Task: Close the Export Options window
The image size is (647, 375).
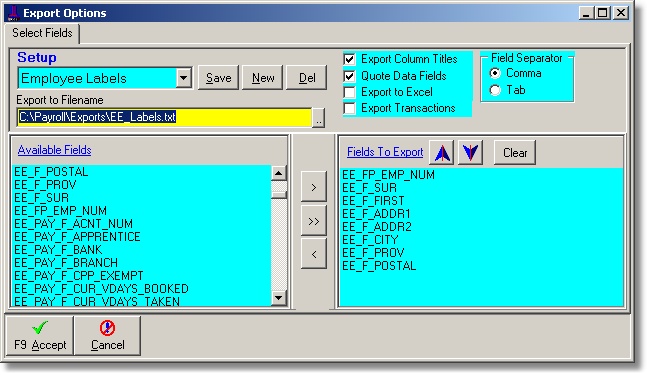Action: tap(621, 13)
